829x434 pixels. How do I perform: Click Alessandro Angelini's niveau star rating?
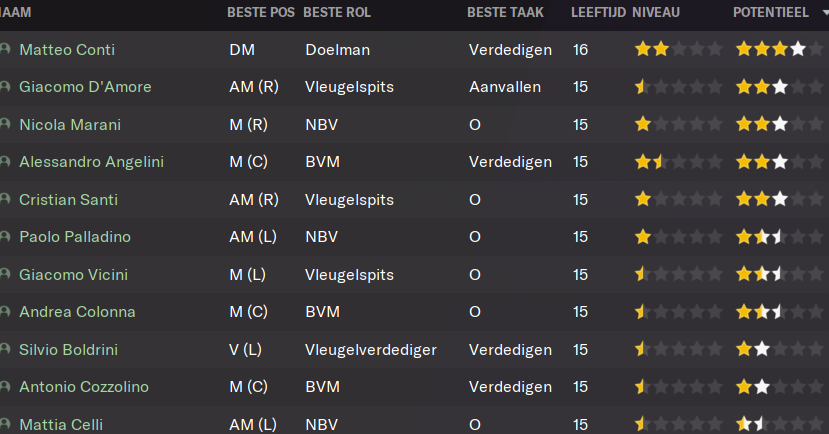[678, 162]
